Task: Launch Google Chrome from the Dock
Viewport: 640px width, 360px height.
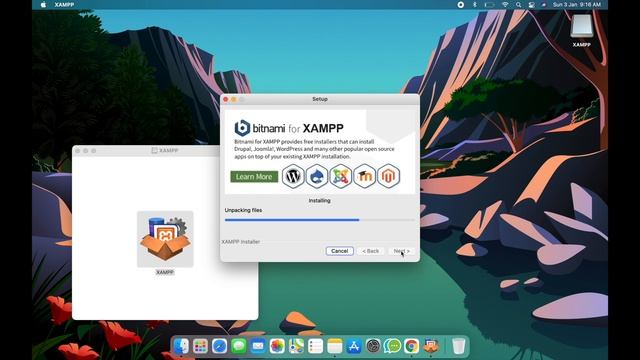Action: click(411, 346)
